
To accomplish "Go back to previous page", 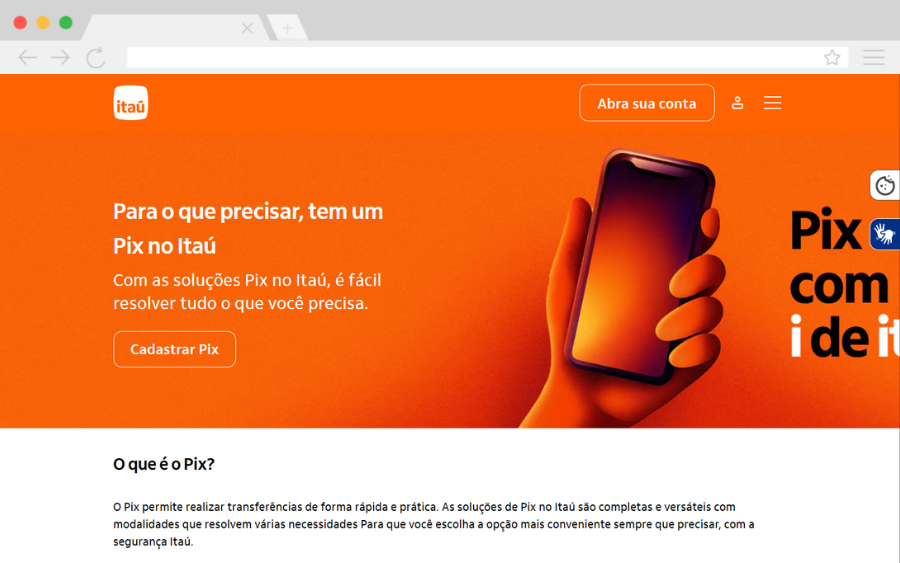I will (x=27, y=57).
